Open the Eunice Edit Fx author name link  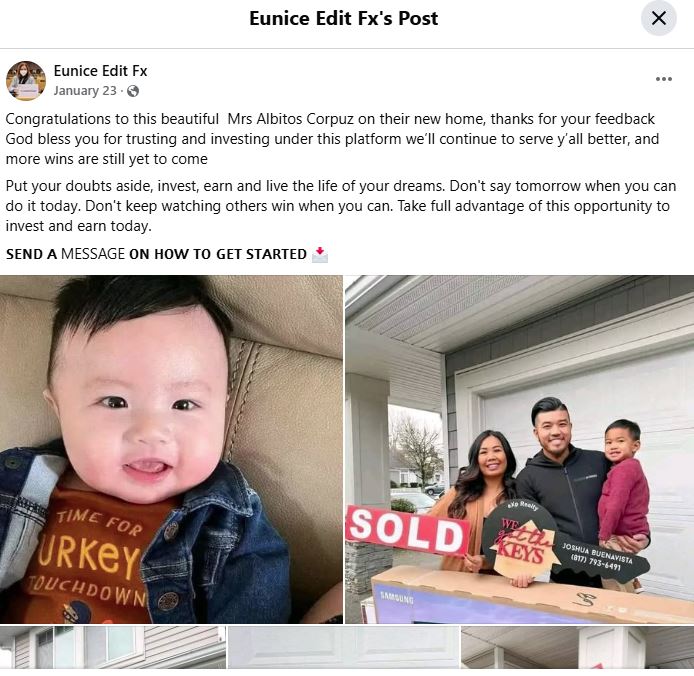[x=100, y=71]
